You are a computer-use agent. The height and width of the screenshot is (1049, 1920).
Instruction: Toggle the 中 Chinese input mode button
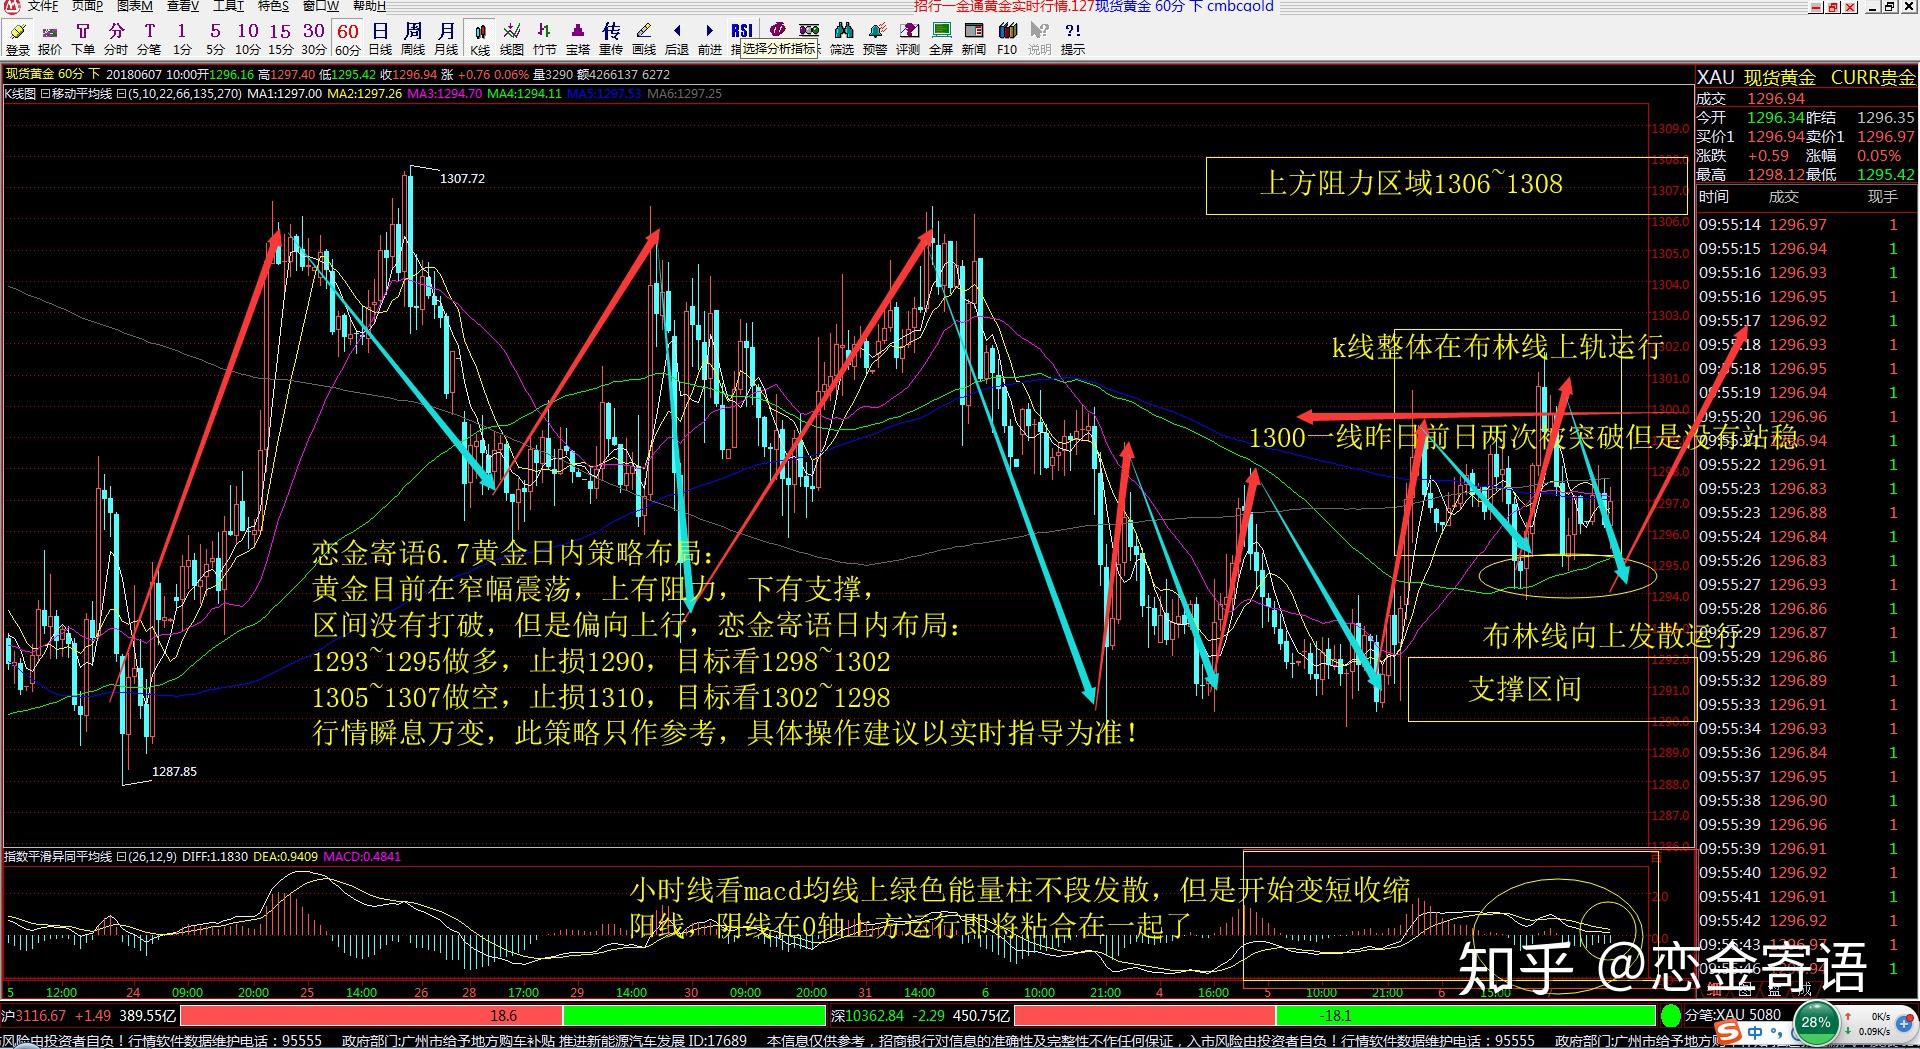[1754, 1033]
